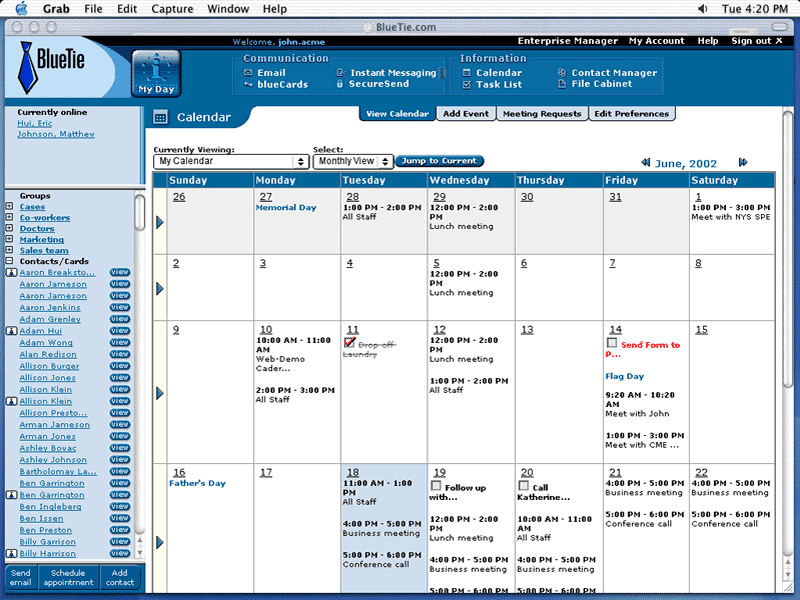Click the volume speaker icon in menu bar
This screenshot has width=800, height=600.
tap(703, 9)
